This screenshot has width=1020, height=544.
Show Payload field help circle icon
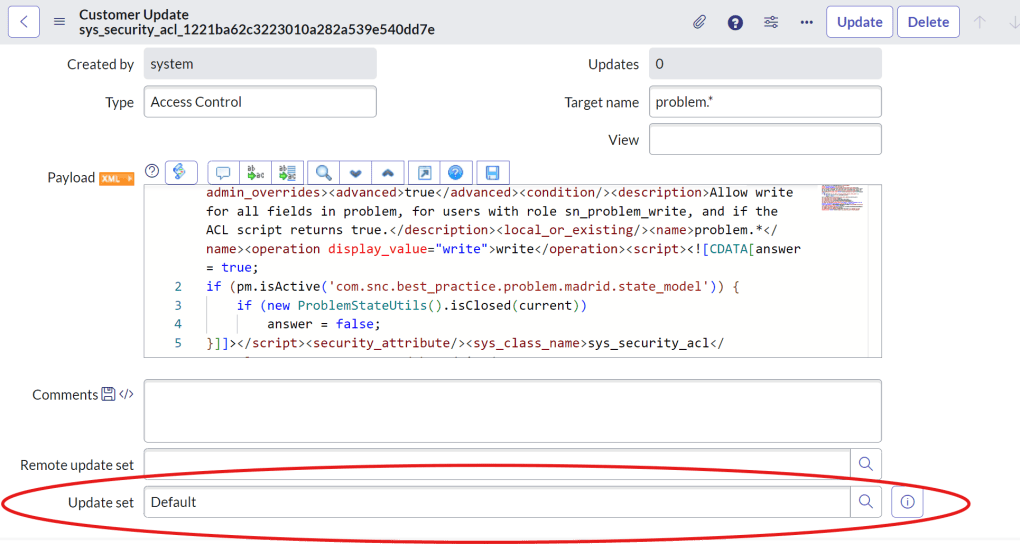pyautogui.click(x=152, y=170)
